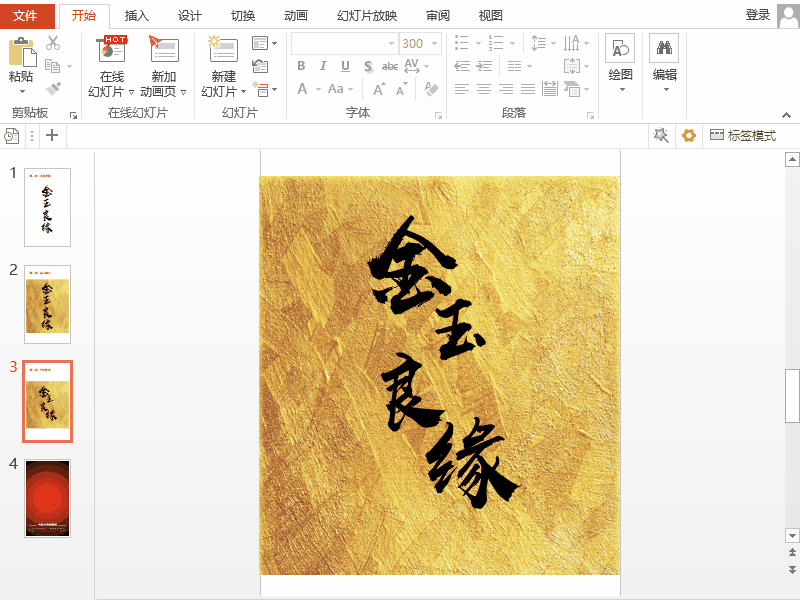The height and width of the screenshot is (600, 800).
Task: Click the Cut scissors icon
Action: click(x=53, y=43)
